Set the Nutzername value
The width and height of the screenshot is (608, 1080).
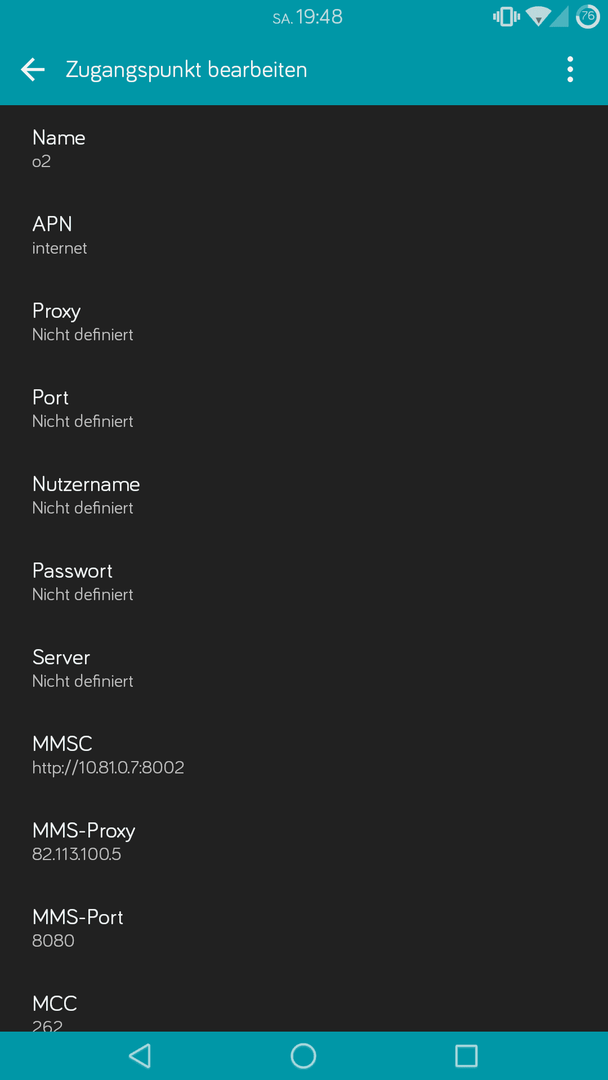(304, 496)
